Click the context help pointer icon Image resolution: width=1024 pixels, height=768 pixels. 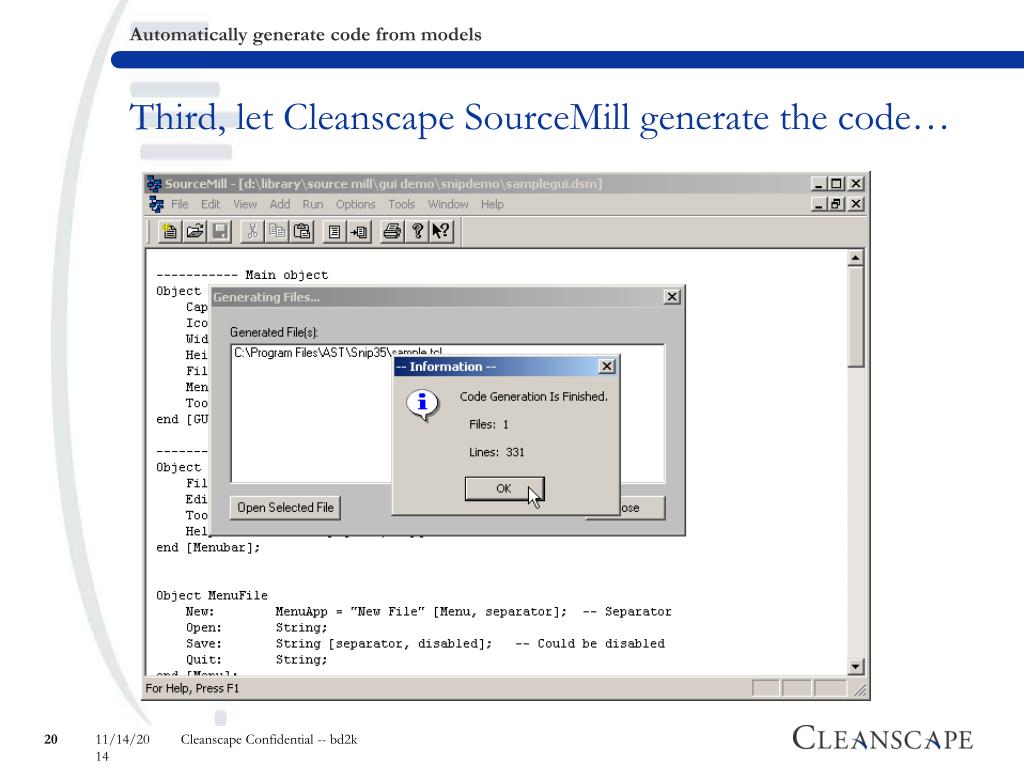coord(441,231)
